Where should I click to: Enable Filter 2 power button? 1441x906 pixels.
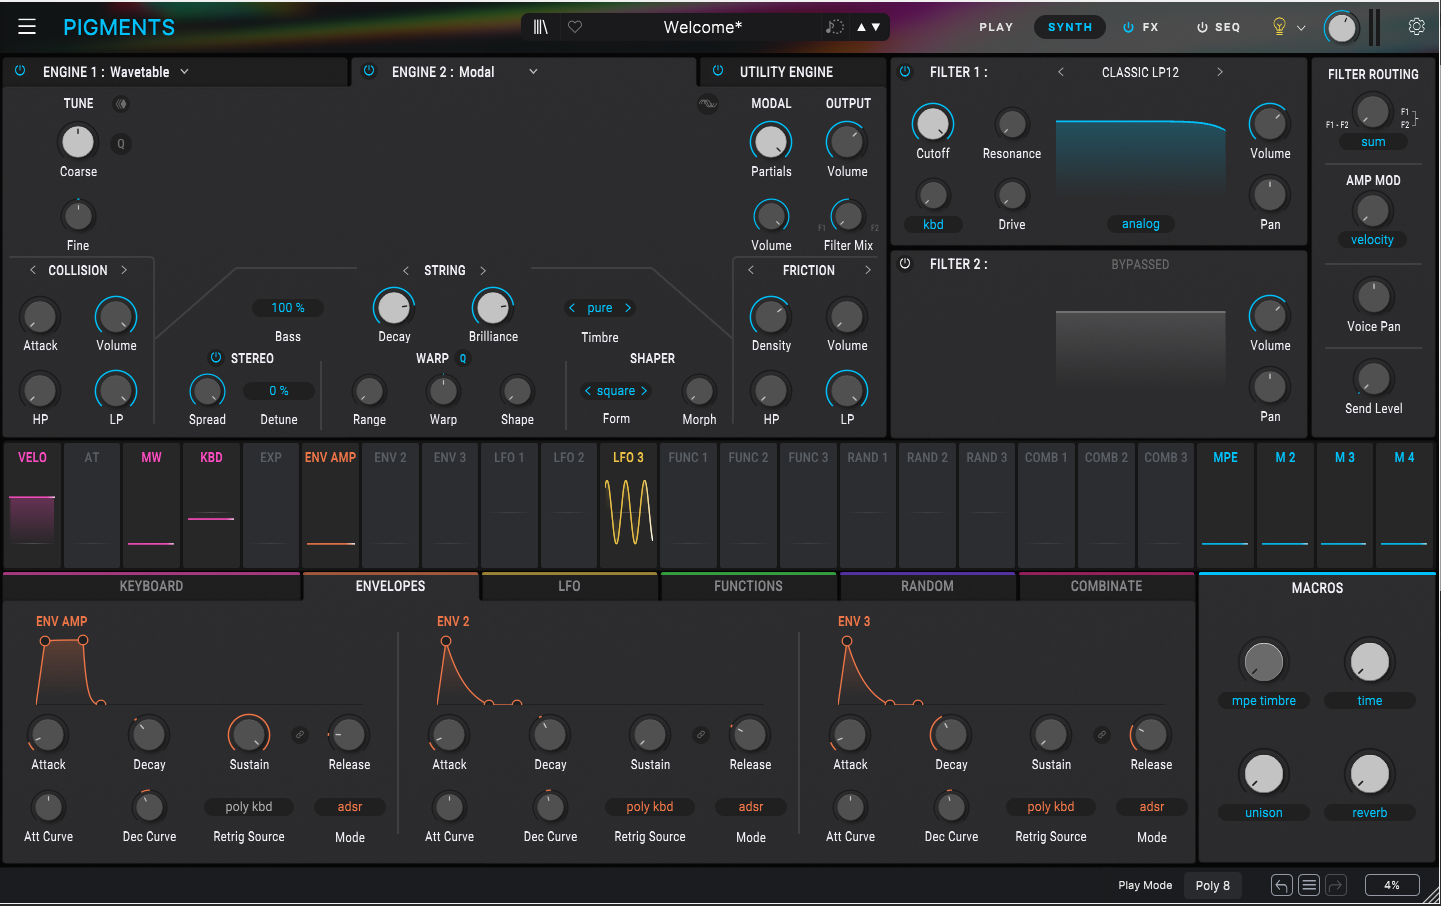[x=905, y=264]
